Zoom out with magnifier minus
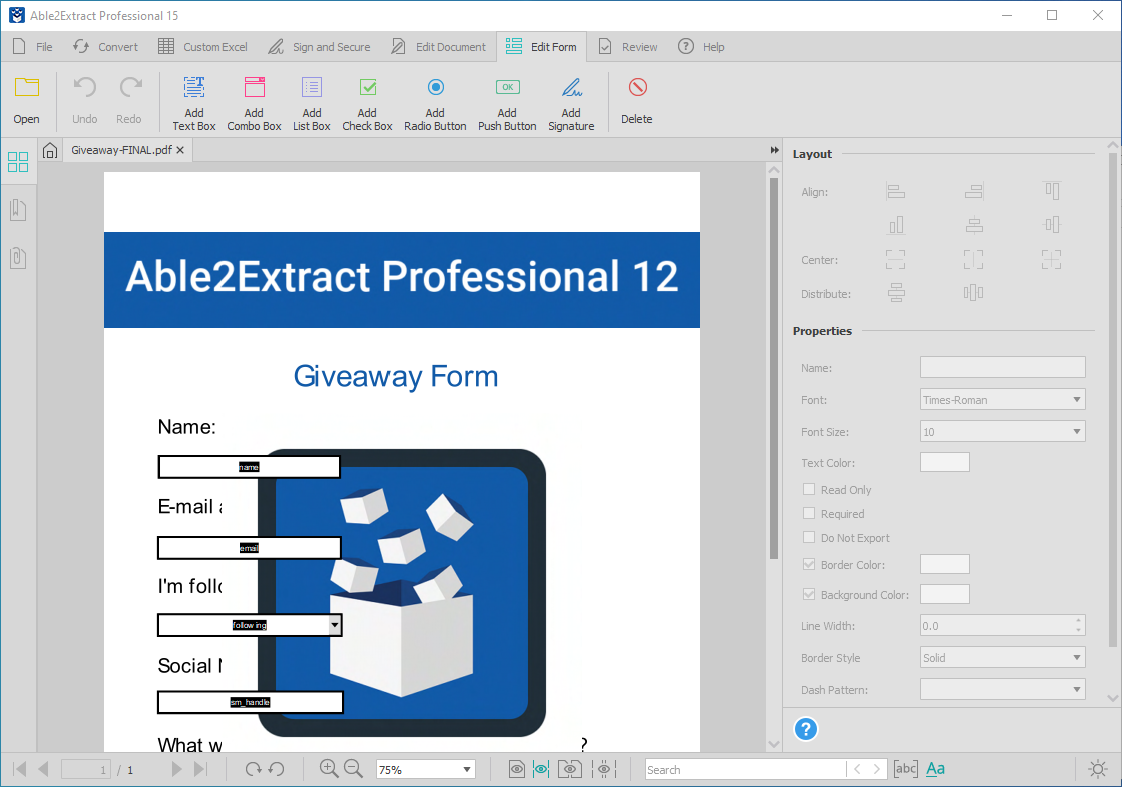This screenshot has height=787, width=1122. [353, 768]
